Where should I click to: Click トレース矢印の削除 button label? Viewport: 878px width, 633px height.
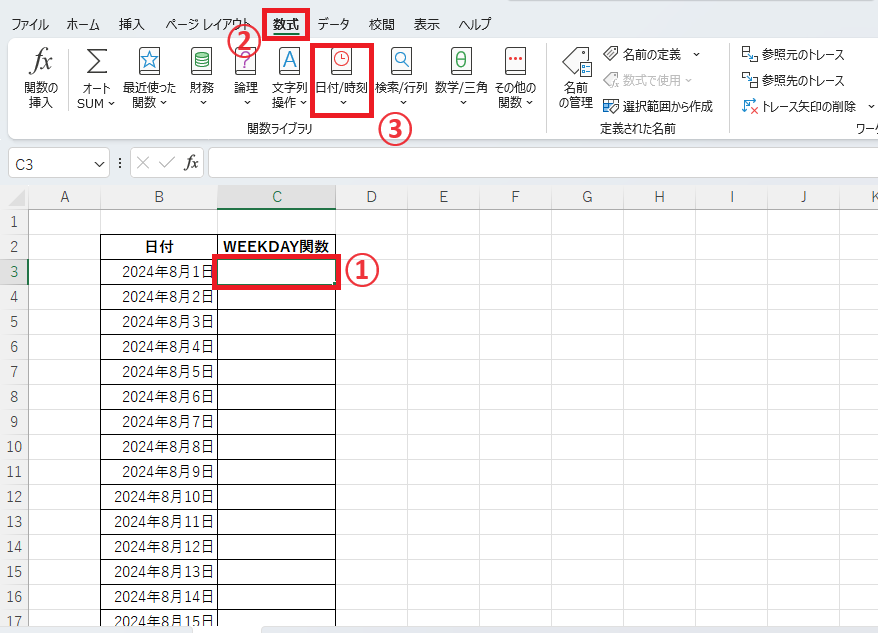tap(809, 106)
